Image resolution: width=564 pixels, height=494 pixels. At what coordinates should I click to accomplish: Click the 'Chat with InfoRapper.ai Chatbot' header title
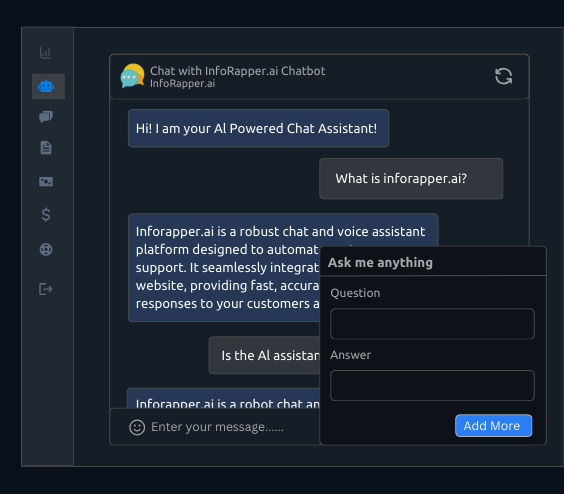click(237, 71)
